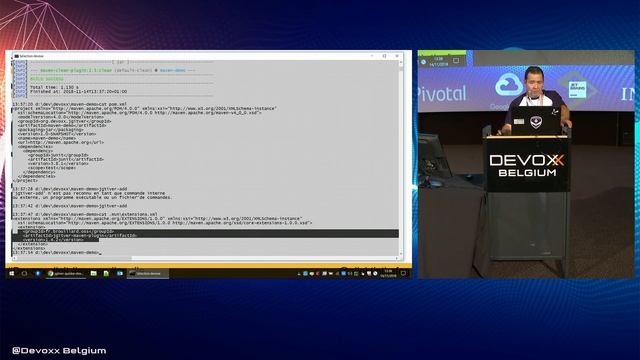The height and width of the screenshot is (360, 640).
Task: Open the notification center icon
Action: [x=403, y=273]
